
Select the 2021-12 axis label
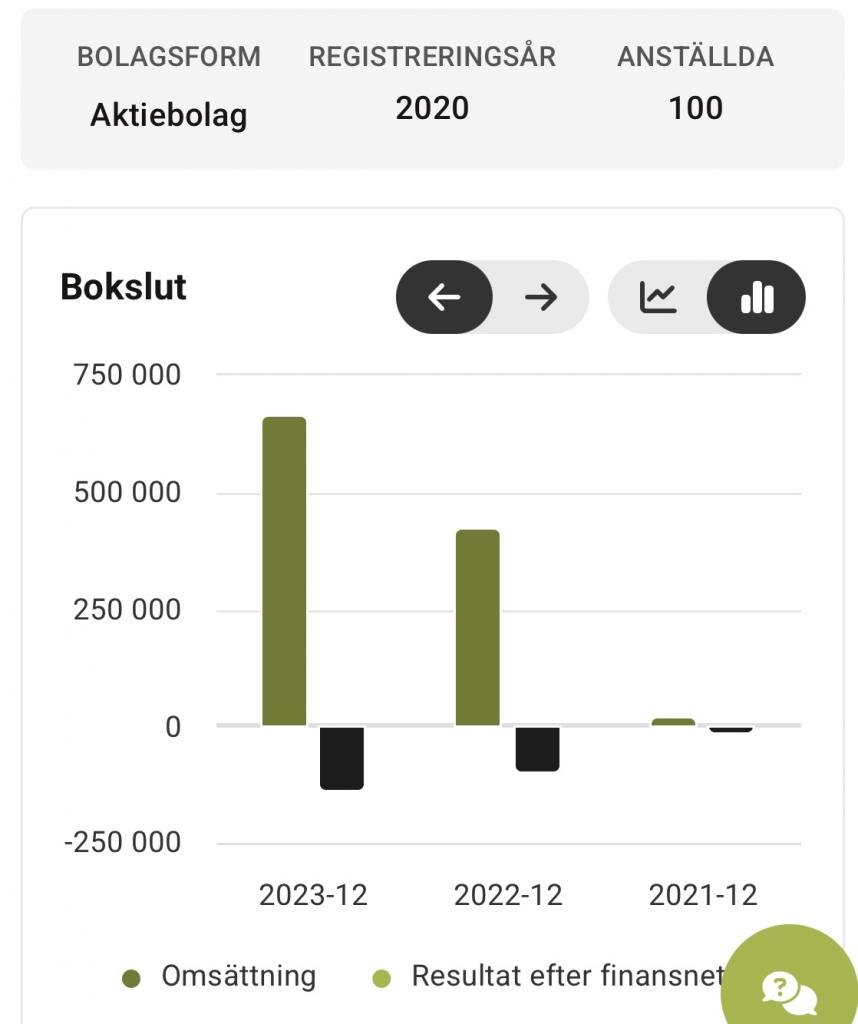pyautogui.click(x=703, y=895)
